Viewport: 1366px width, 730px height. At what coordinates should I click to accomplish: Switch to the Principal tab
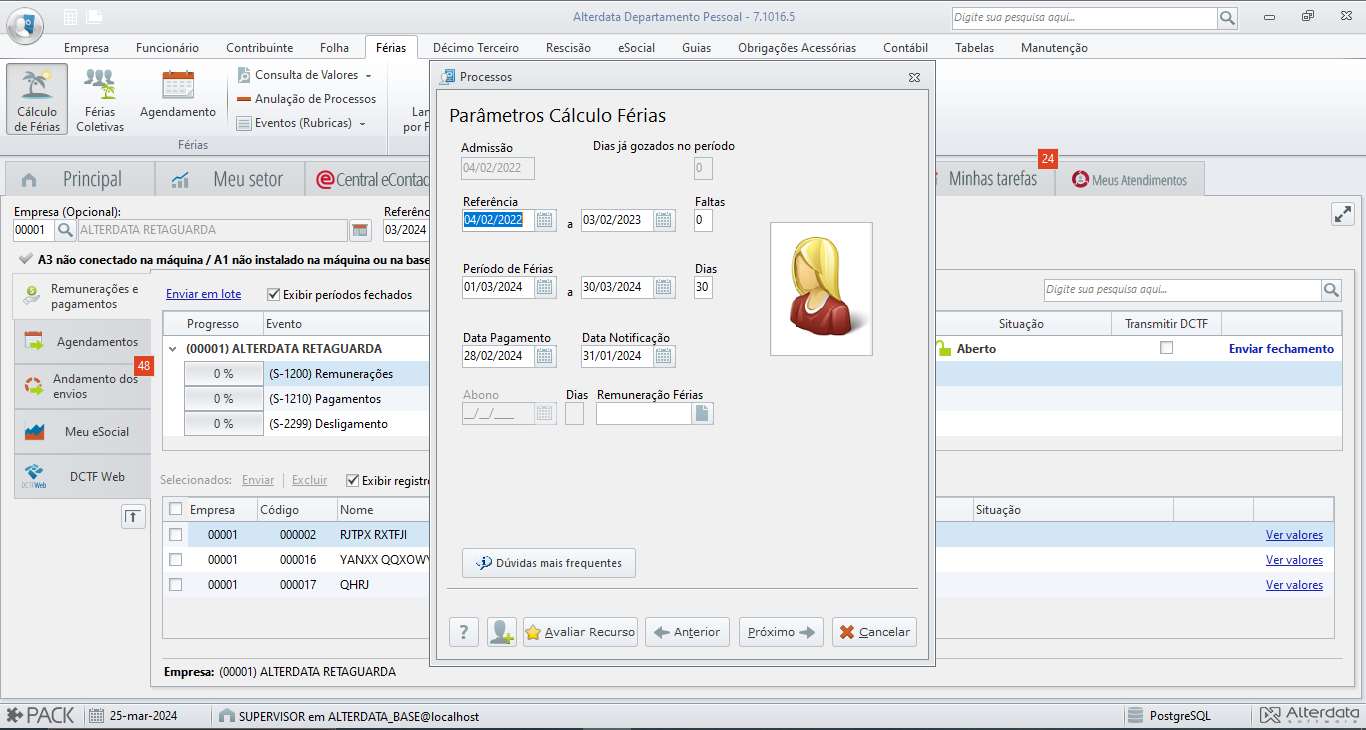coord(79,180)
